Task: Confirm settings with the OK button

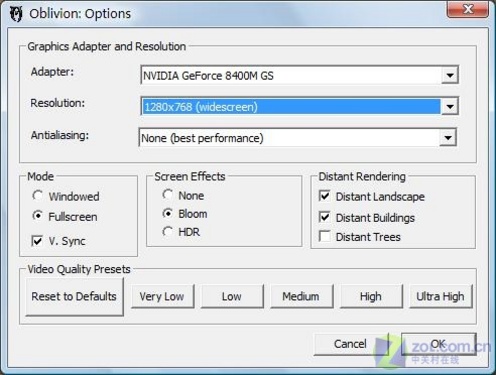Action: click(x=439, y=344)
